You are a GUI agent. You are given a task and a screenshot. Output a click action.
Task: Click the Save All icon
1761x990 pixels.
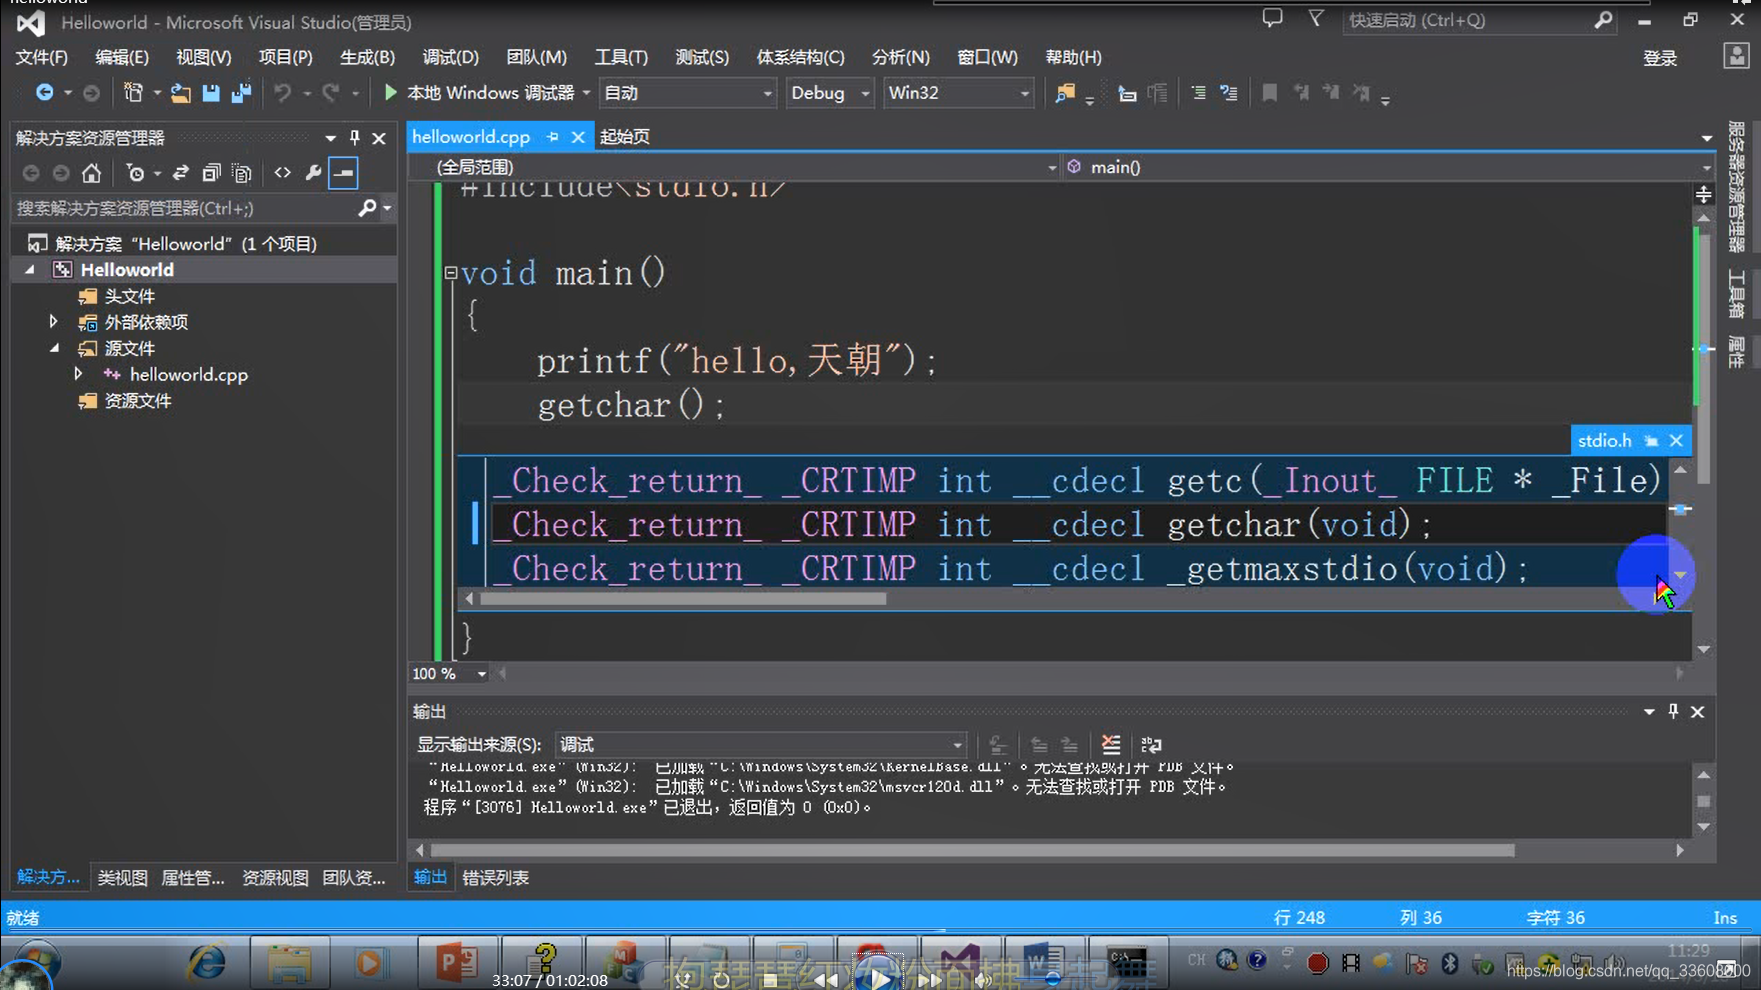[x=241, y=93]
